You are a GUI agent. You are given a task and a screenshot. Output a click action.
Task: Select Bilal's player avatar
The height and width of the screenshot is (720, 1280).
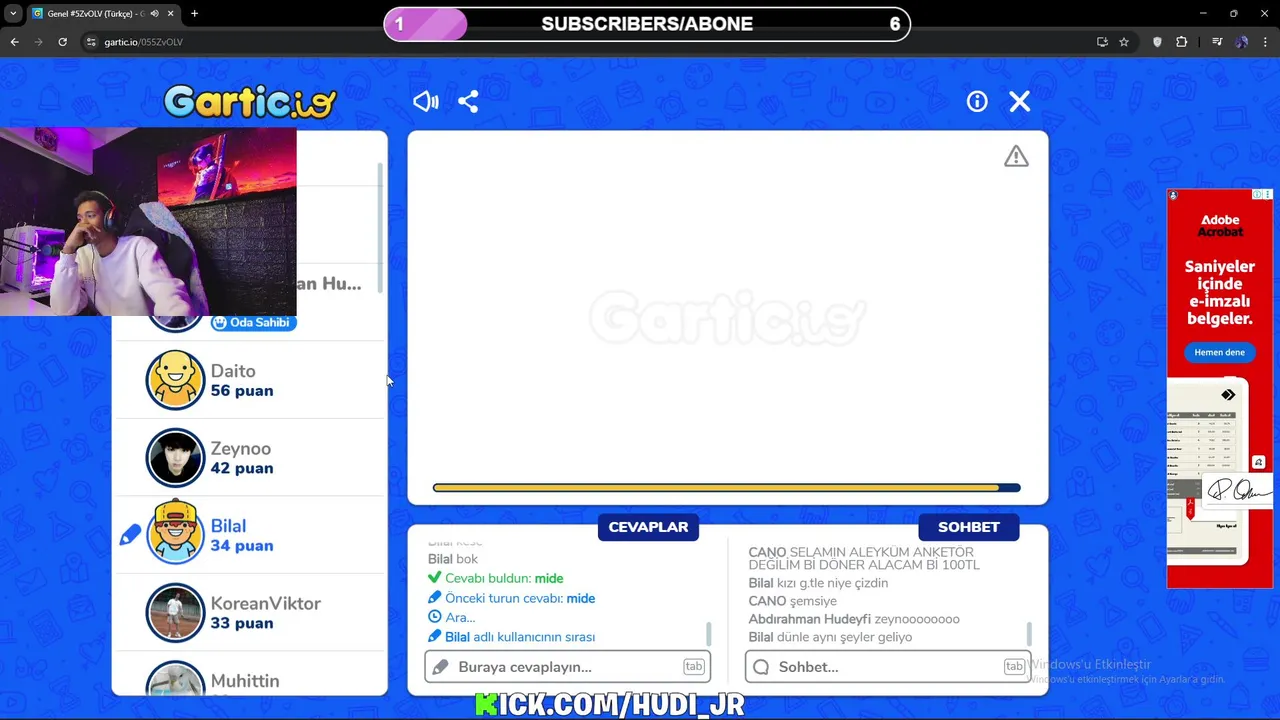175,533
